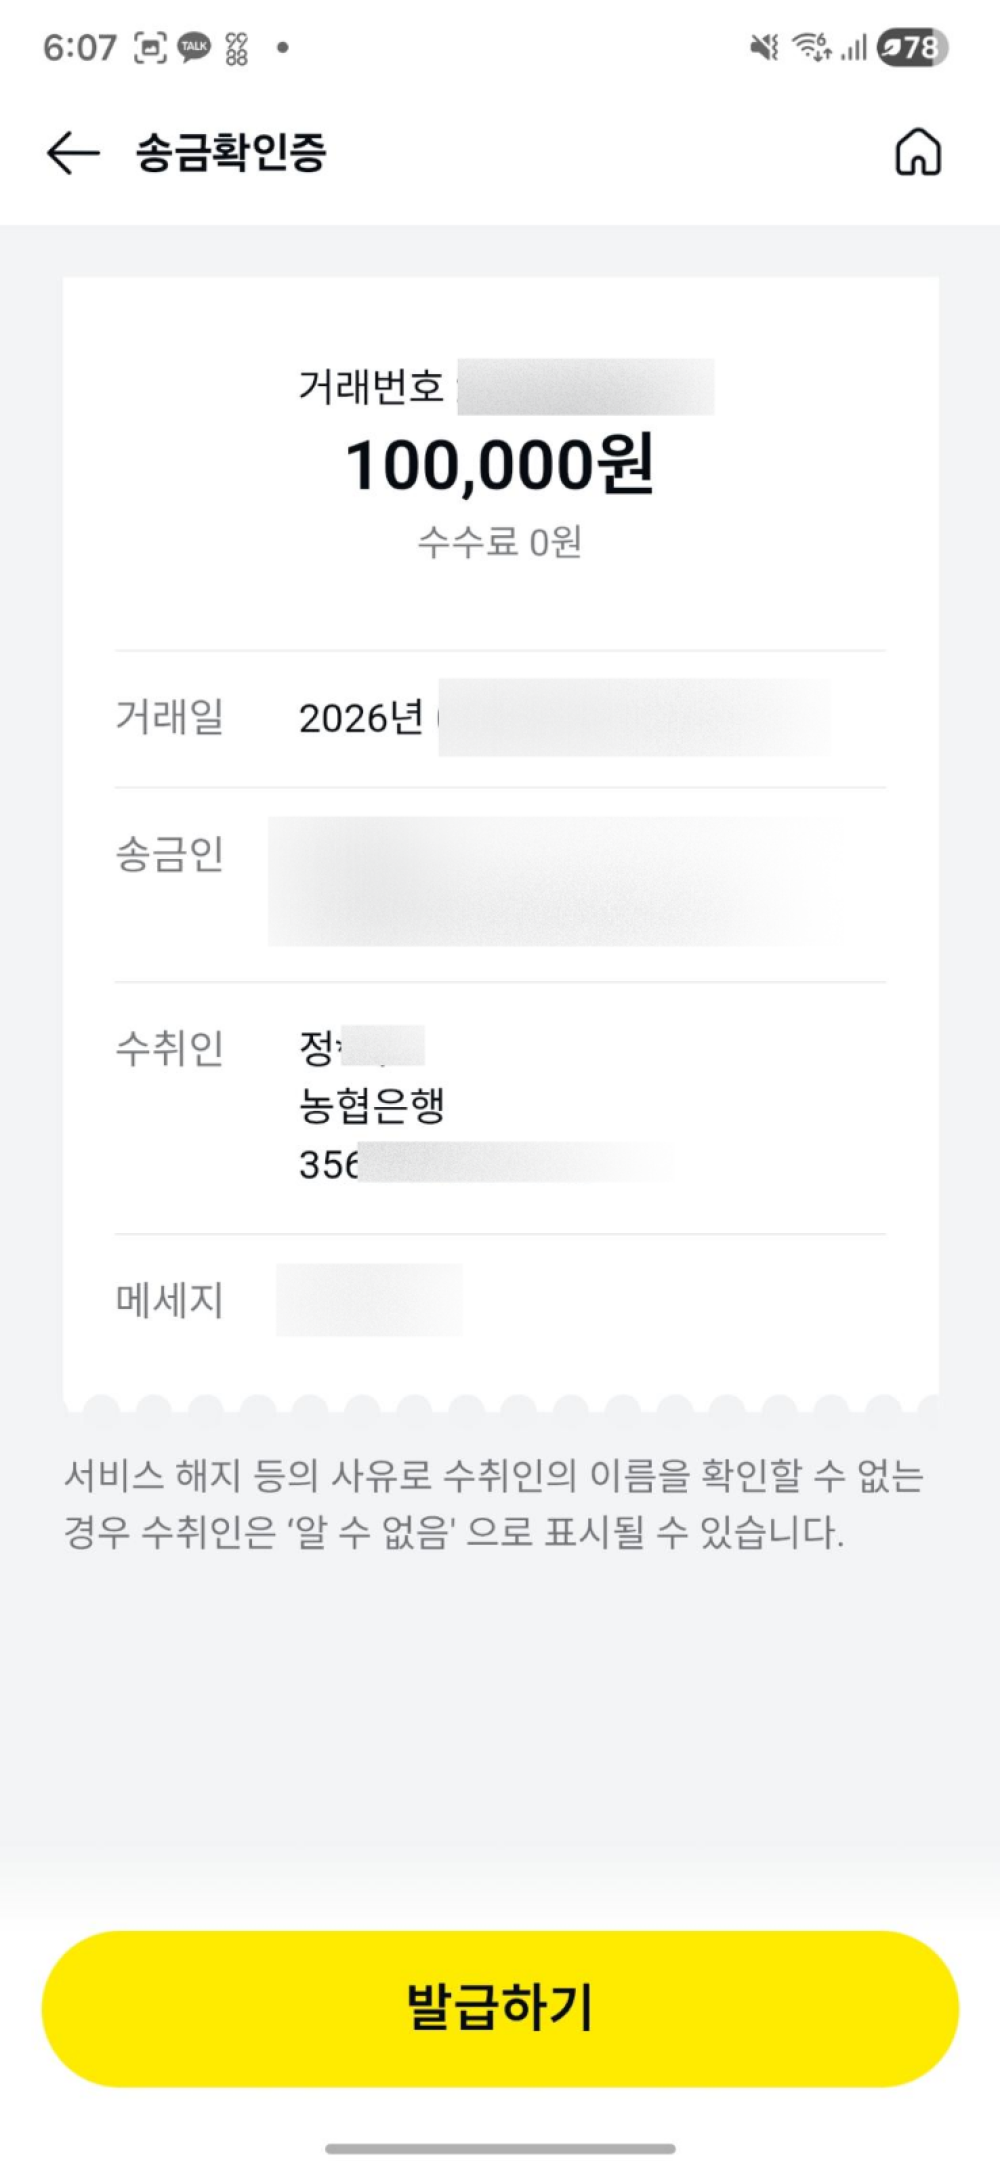Tap the 농협은행 bank name

[371, 1106]
